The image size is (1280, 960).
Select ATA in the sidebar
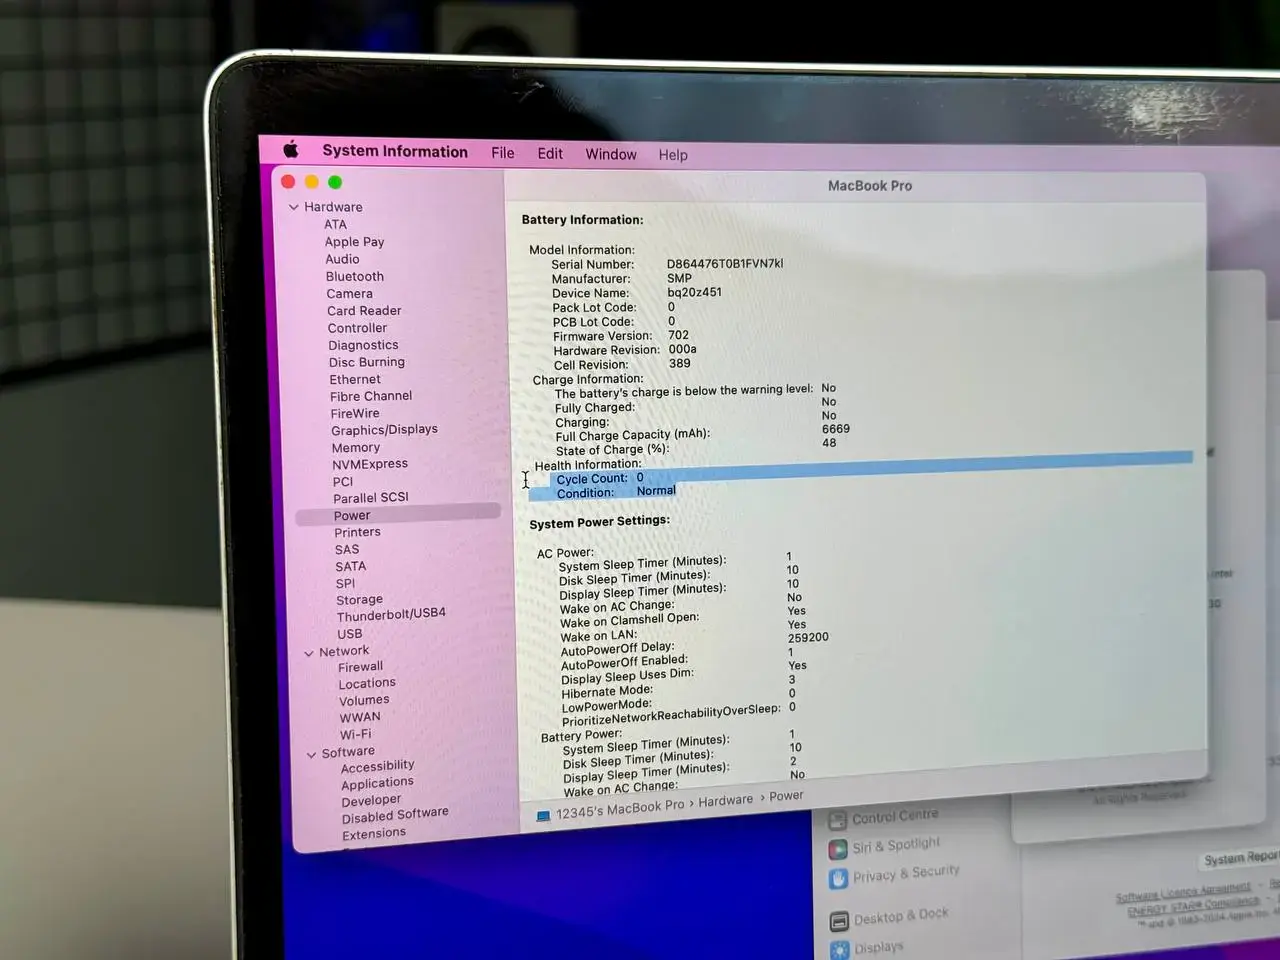click(335, 224)
